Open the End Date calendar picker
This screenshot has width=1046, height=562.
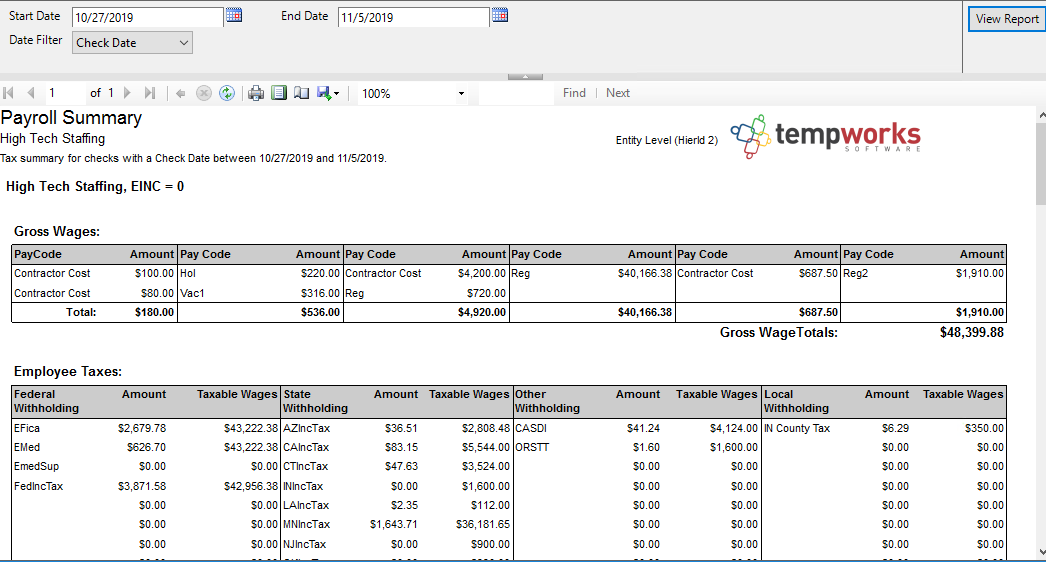click(x=500, y=15)
